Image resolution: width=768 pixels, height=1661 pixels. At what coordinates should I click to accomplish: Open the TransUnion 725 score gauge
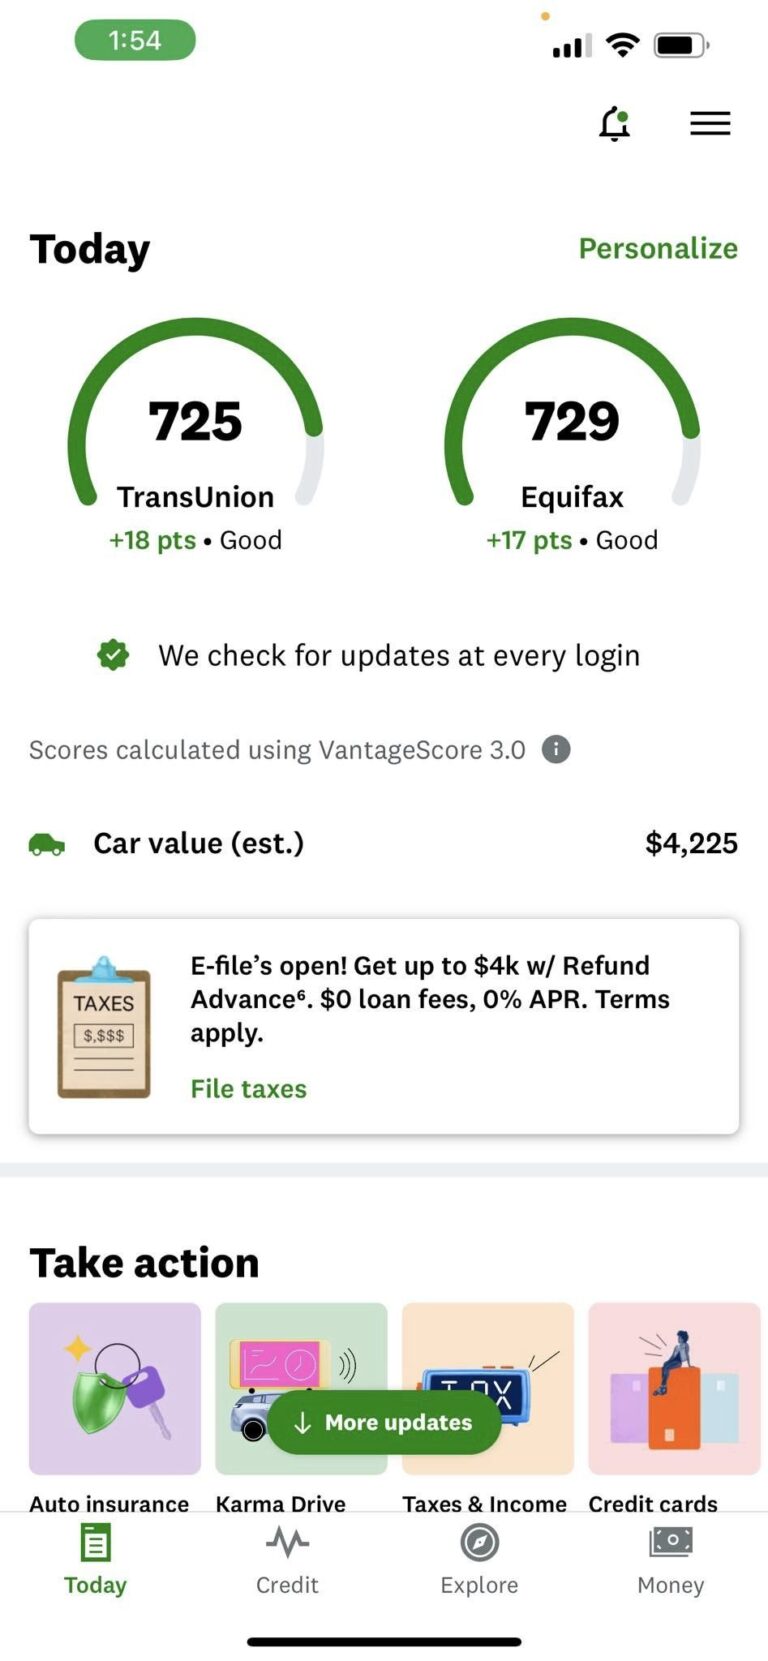pos(195,435)
